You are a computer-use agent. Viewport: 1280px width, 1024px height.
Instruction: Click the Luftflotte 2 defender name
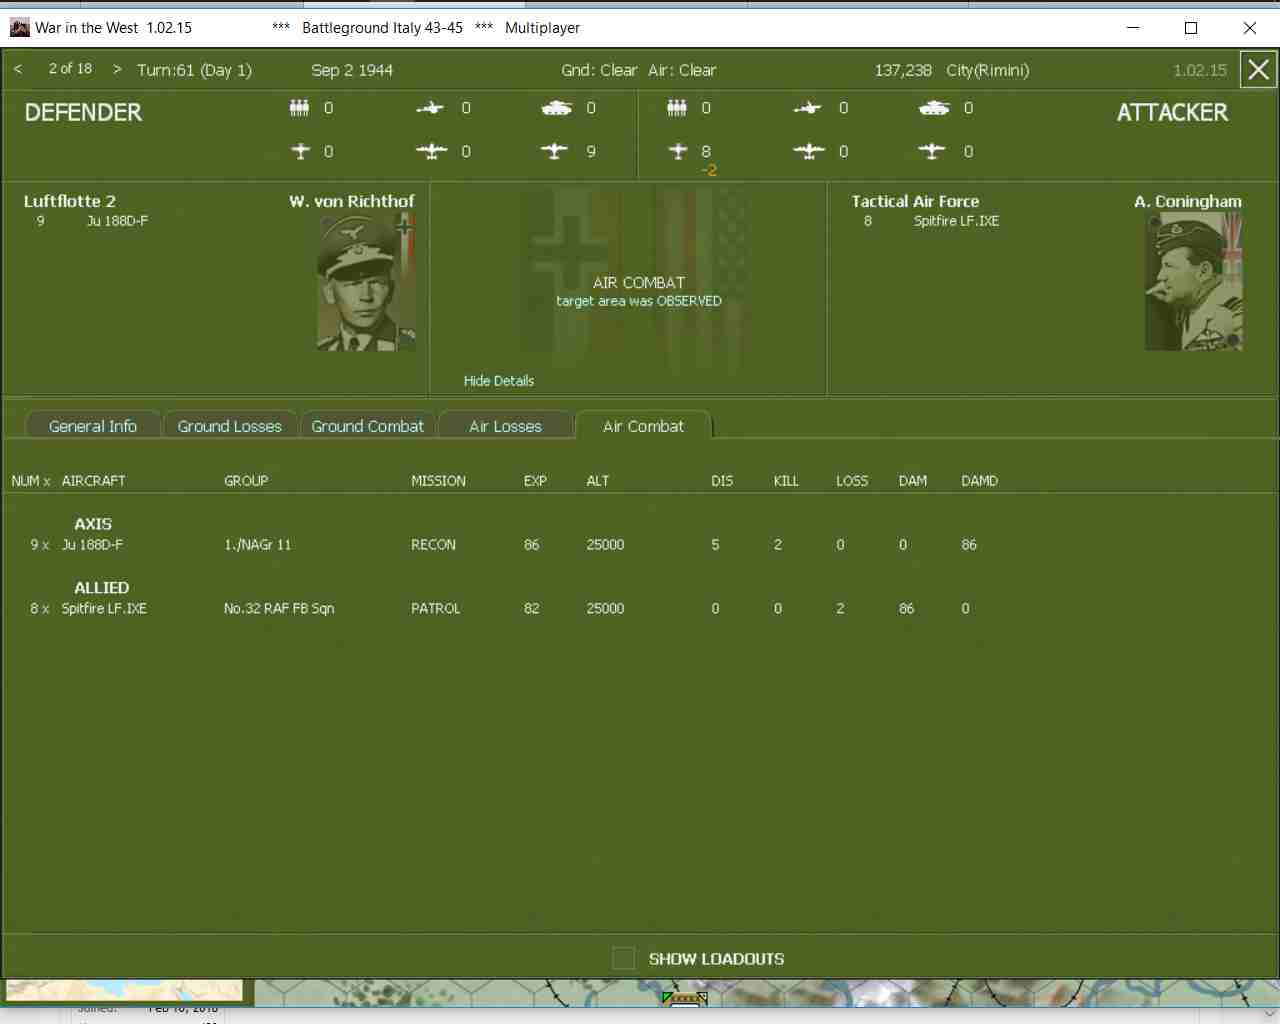coord(70,201)
